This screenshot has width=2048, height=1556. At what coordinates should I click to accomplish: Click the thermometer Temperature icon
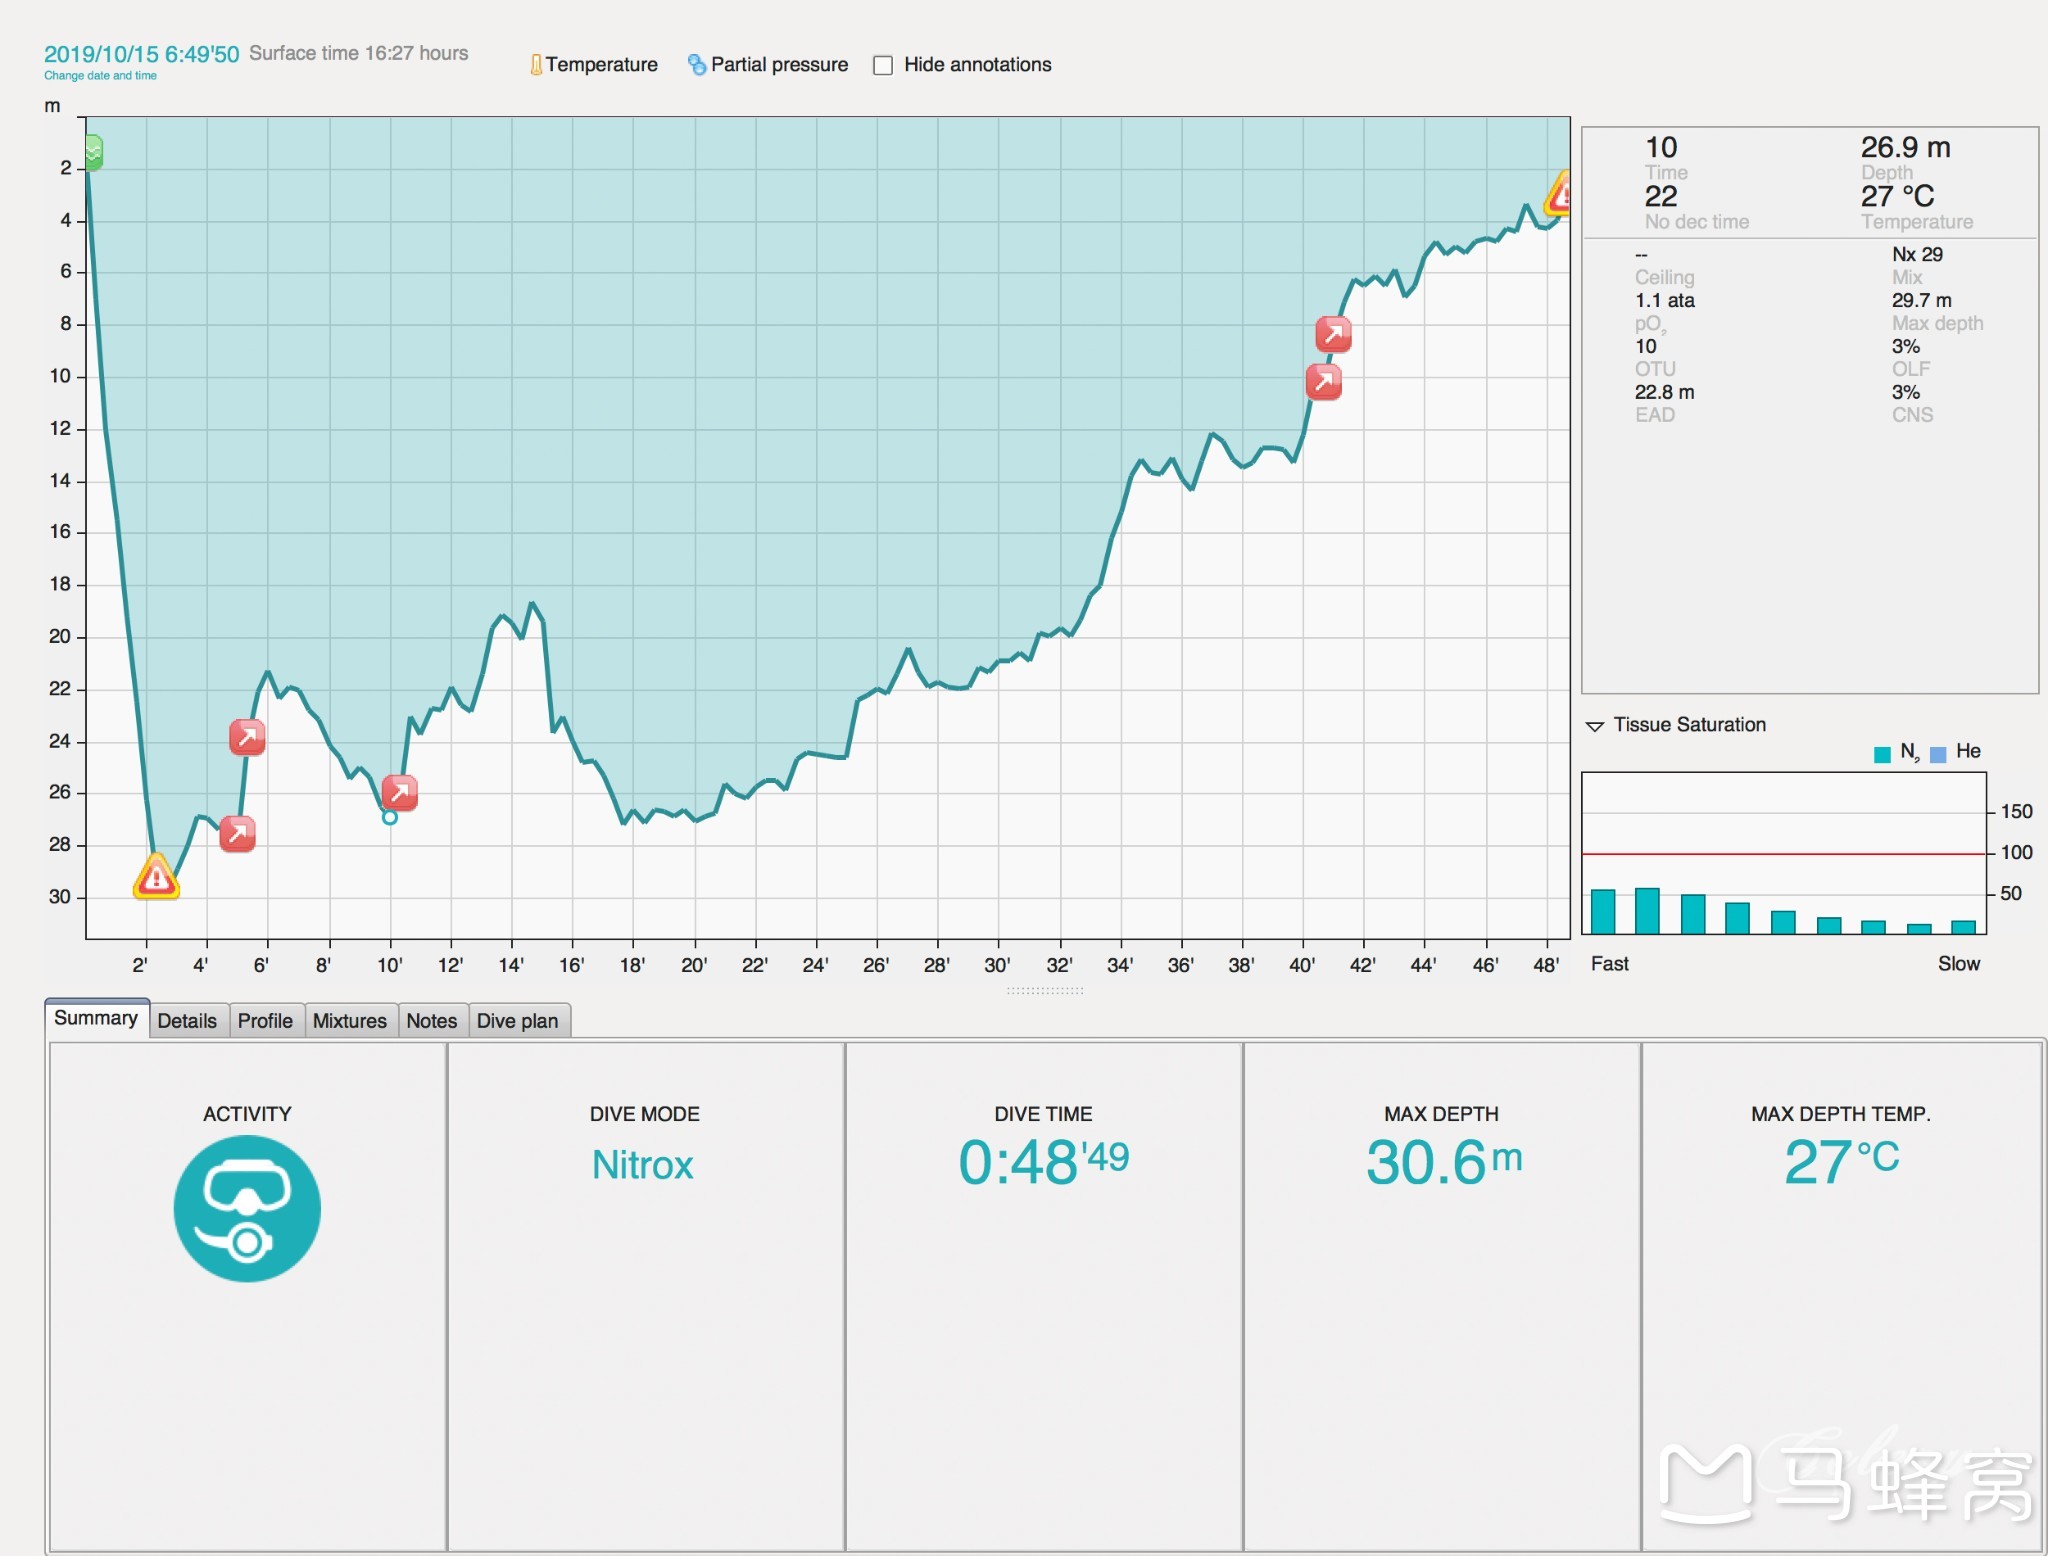pos(536,65)
